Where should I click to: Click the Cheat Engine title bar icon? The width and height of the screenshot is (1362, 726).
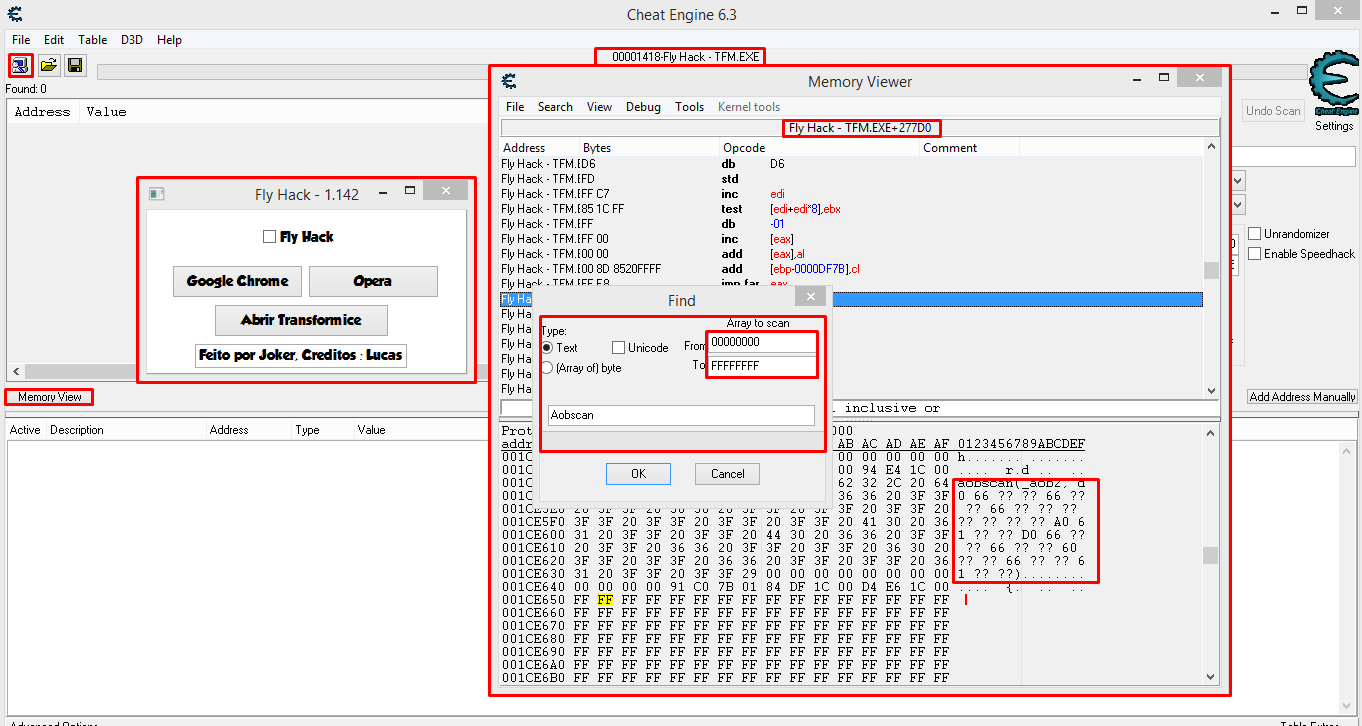coord(12,14)
